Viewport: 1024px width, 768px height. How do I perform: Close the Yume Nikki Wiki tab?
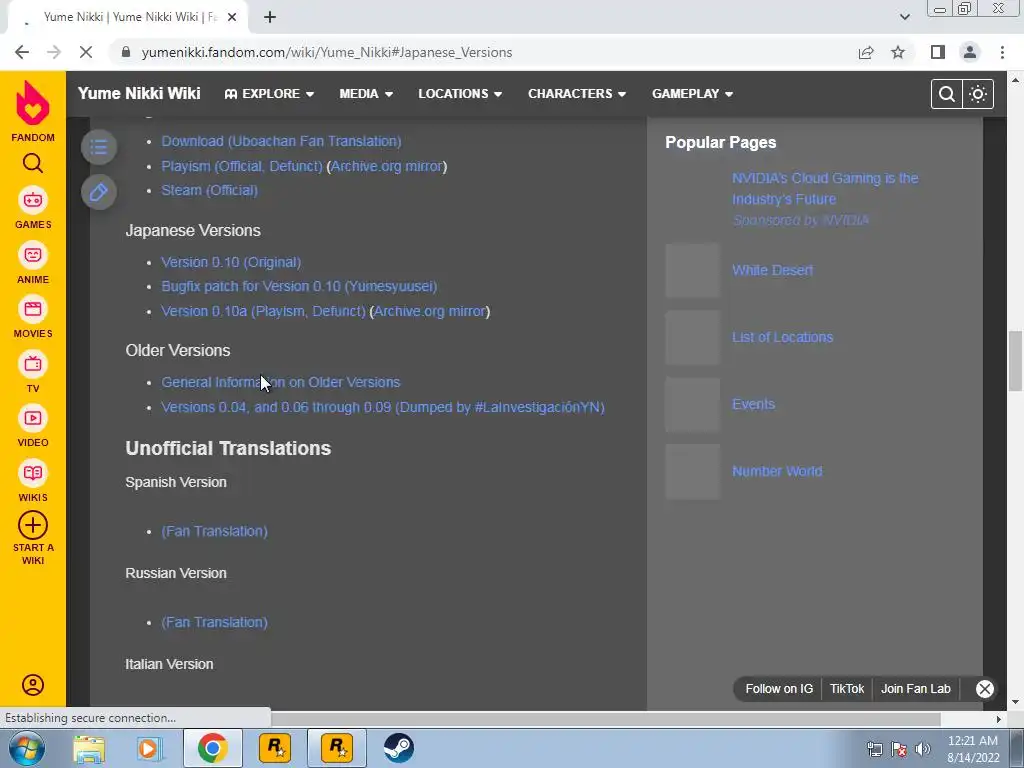pos(232,17)
